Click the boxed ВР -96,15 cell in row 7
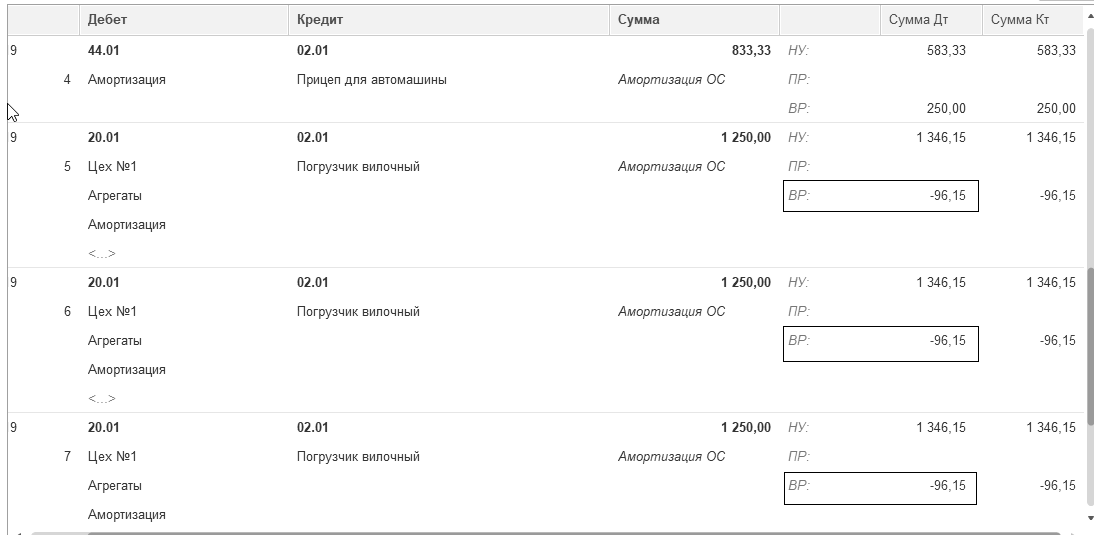This screenshot has width=1094, height=535. (879, 487)
